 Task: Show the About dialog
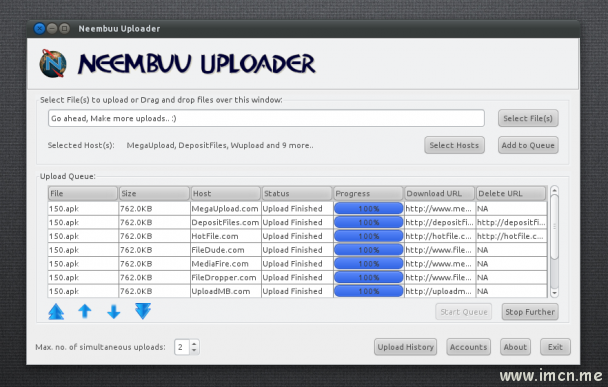pyautogui.click(x=515, y=347)
